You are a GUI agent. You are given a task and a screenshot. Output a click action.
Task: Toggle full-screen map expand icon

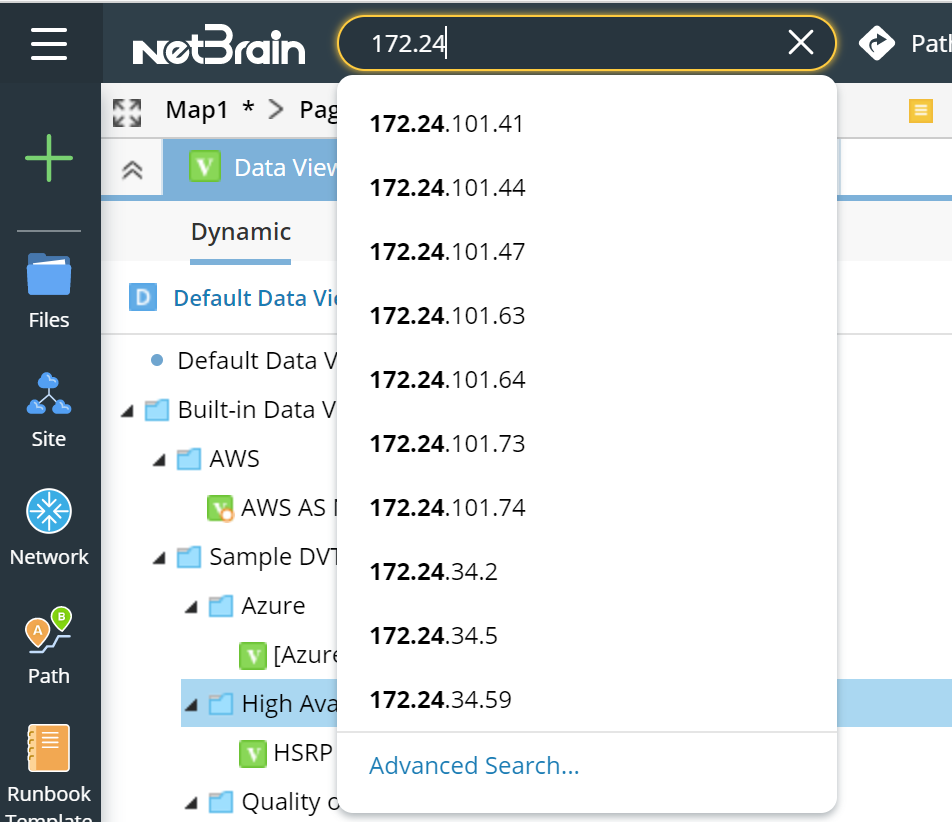click(127, 113)
